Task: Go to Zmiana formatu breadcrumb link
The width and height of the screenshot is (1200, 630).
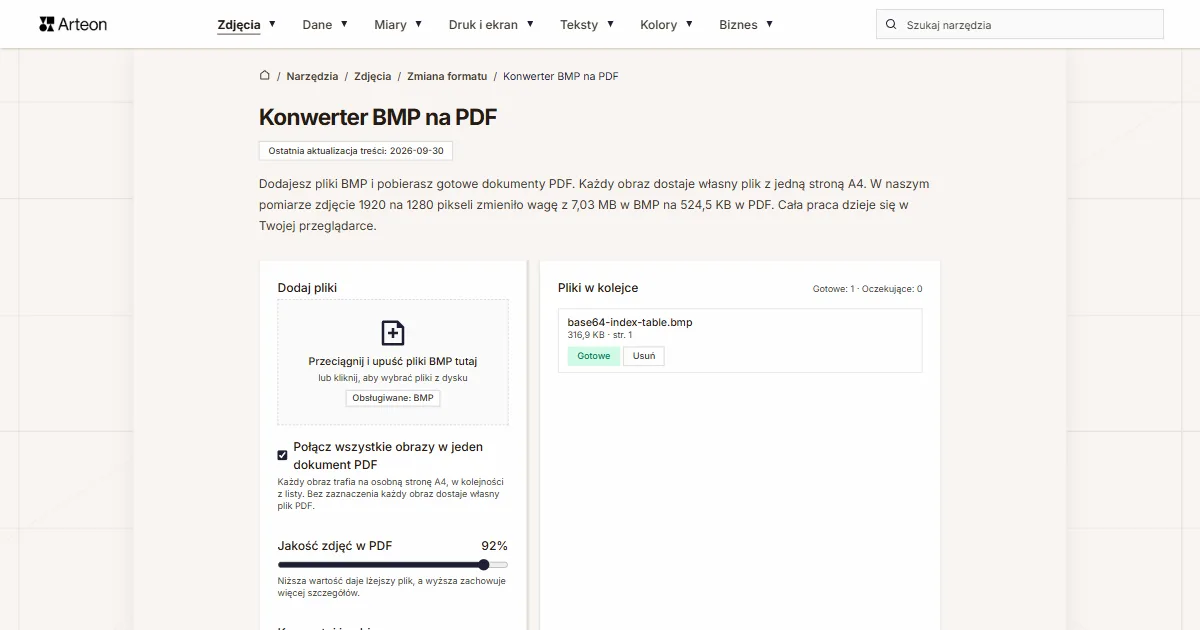Action: pos(447,76)
